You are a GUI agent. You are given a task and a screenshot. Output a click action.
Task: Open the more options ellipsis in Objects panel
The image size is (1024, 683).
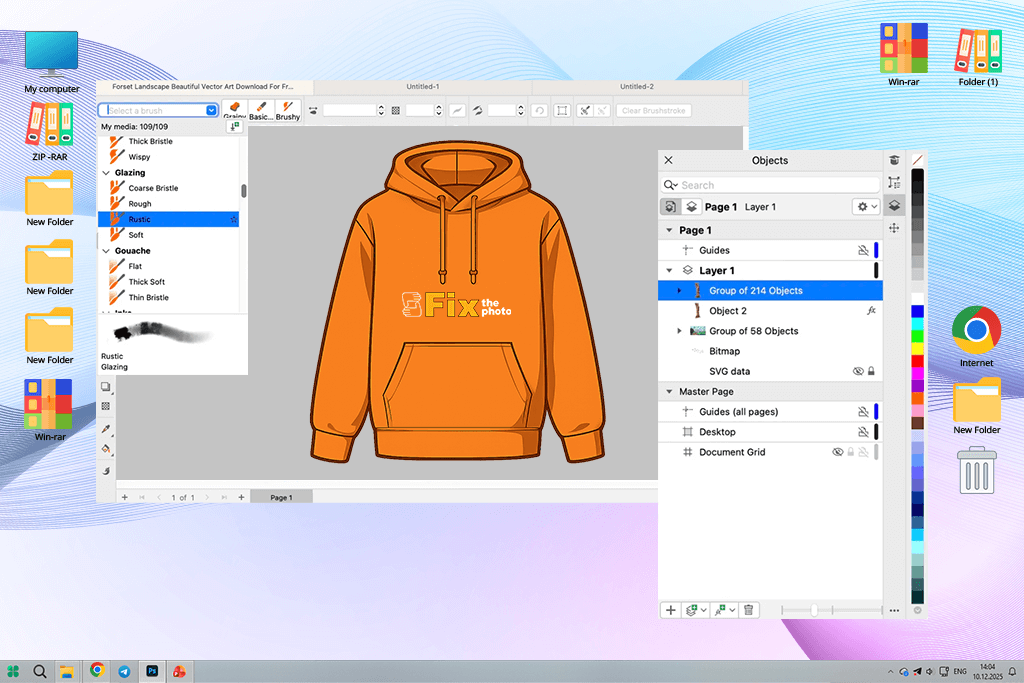click(894, 611)
